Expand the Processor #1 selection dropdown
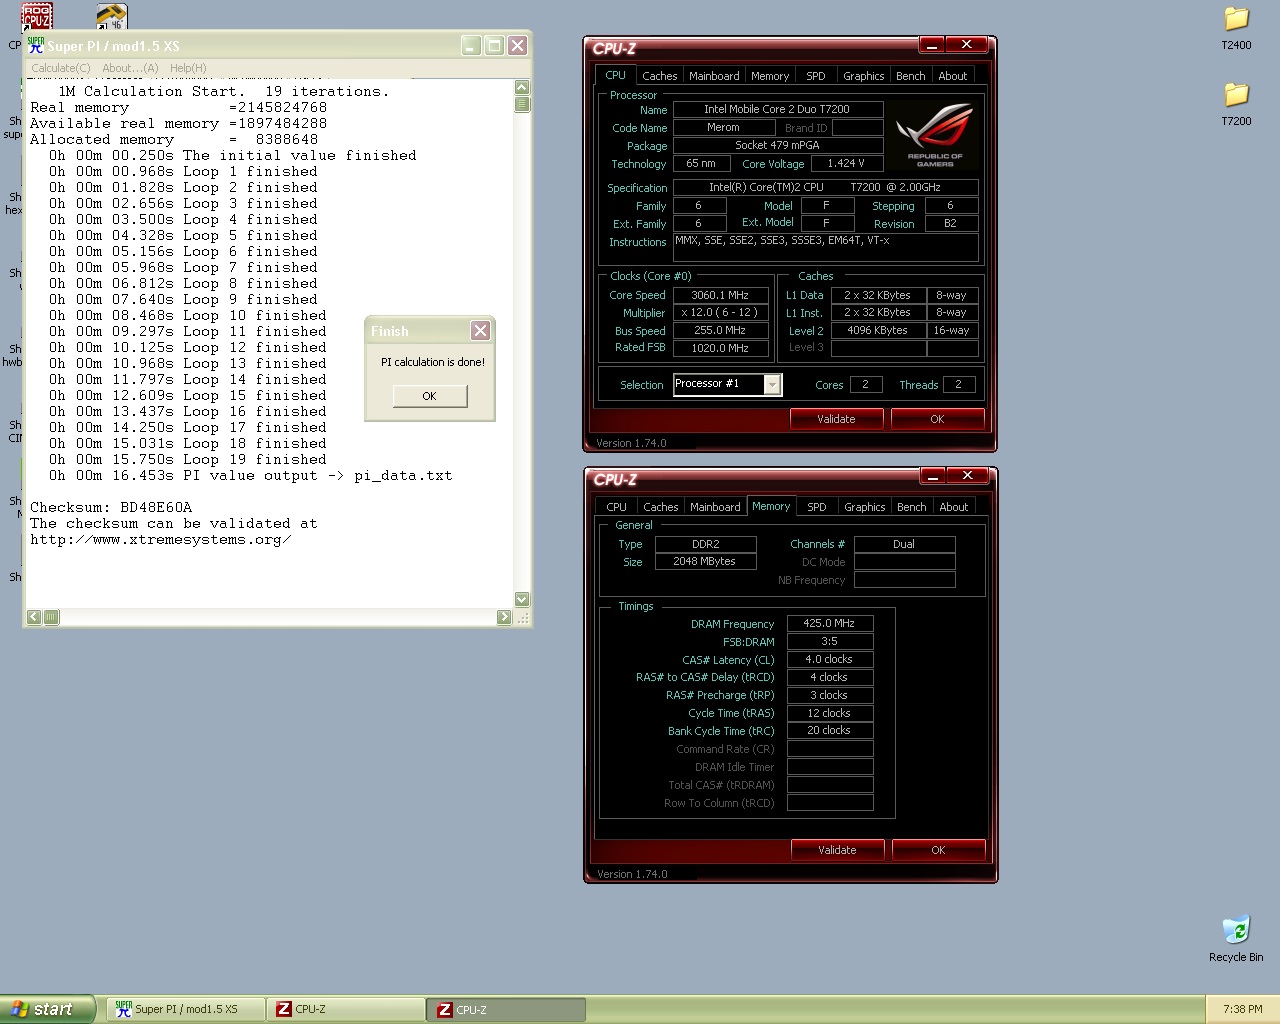This screenshot has width=1280, height=1024. click(x=772, y=385)
